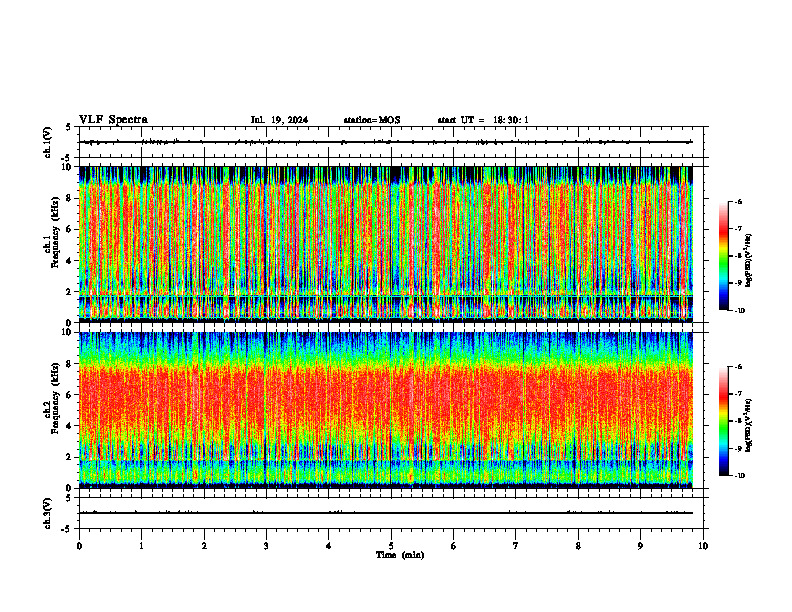Click the "station=MOS" header label
792x612 pixels.
click(372, 120)
